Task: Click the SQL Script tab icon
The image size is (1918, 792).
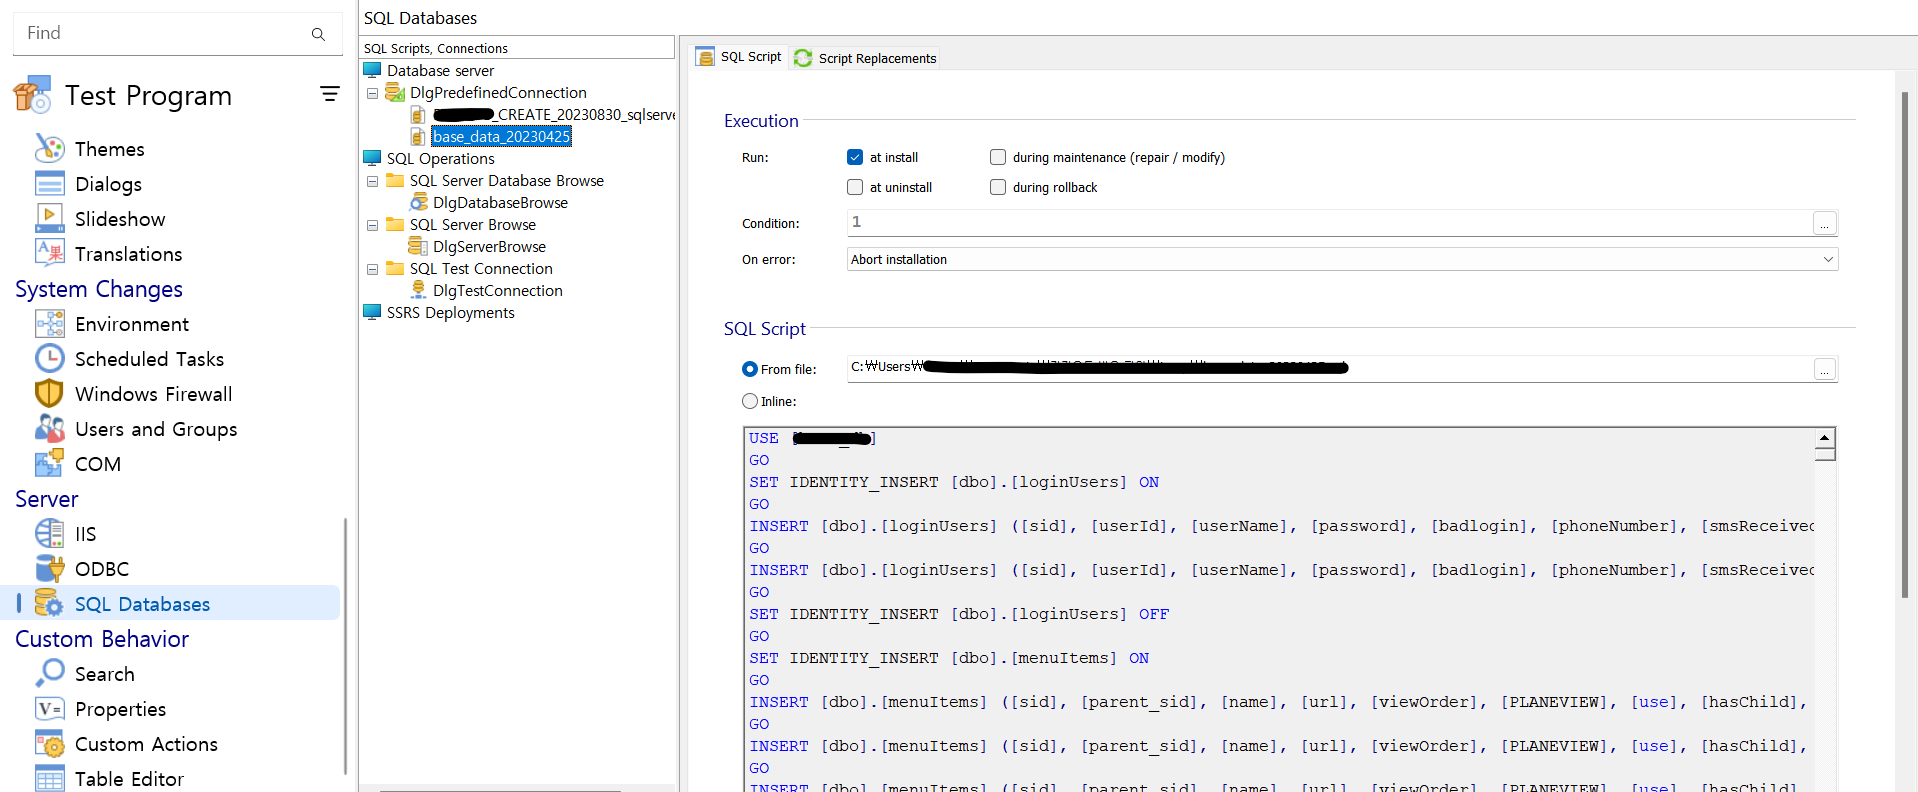Action: 705,57
